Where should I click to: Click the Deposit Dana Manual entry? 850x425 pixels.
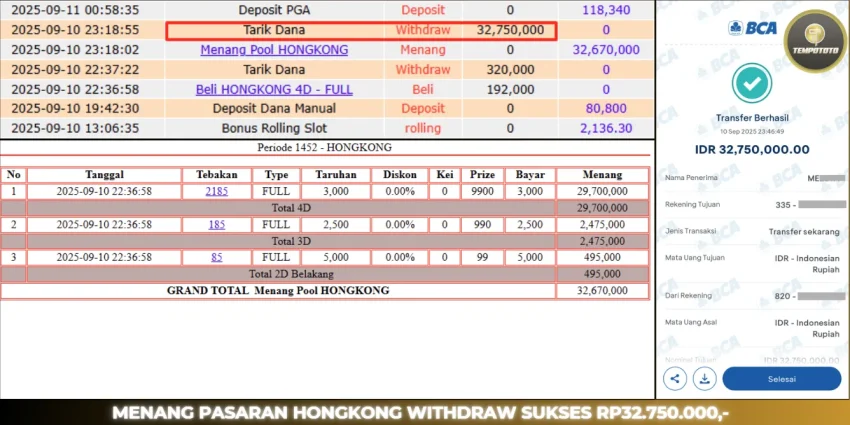tap(274, 108)
